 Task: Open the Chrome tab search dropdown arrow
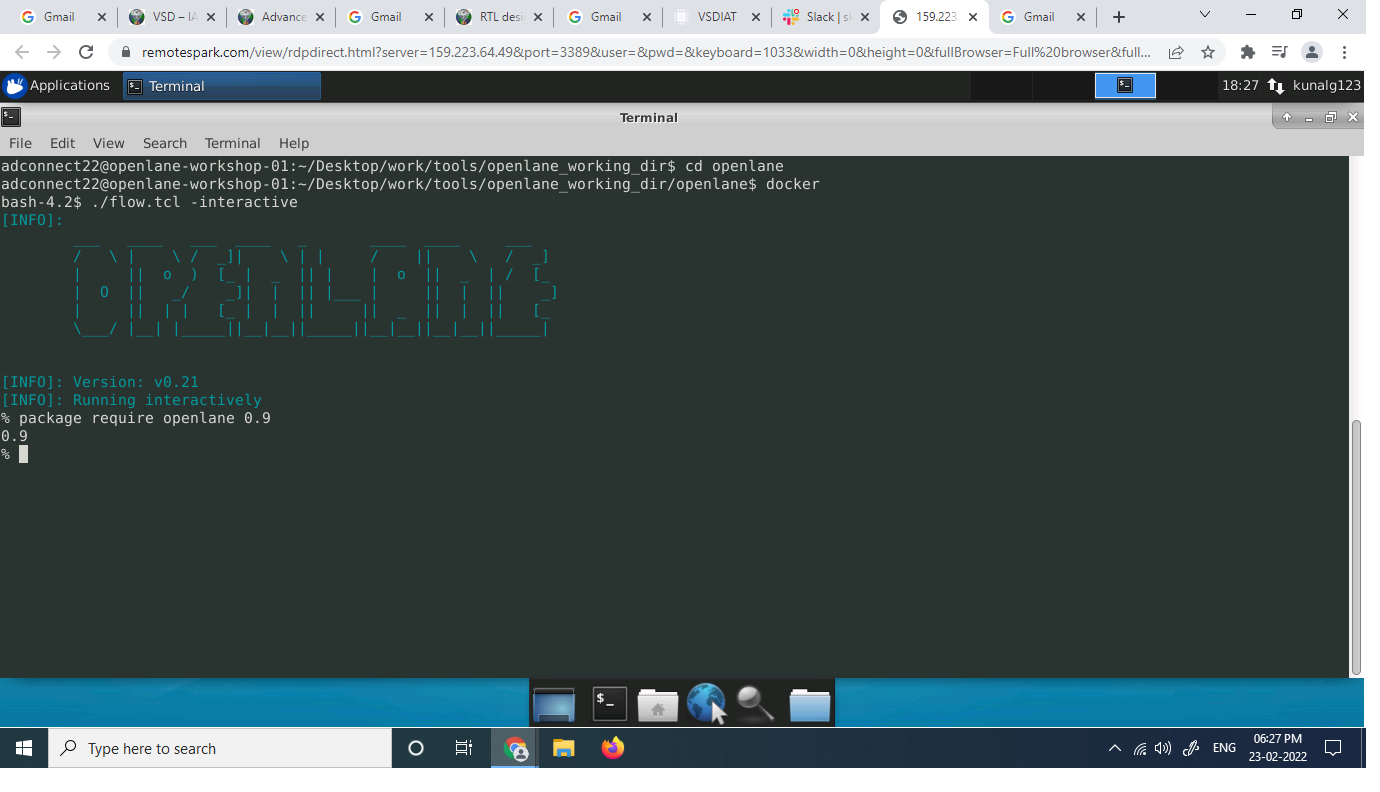1203,16
